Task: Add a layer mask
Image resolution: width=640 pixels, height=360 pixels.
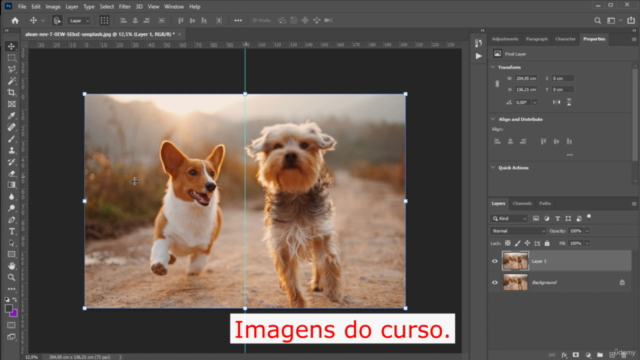Action: click(576, 355)
